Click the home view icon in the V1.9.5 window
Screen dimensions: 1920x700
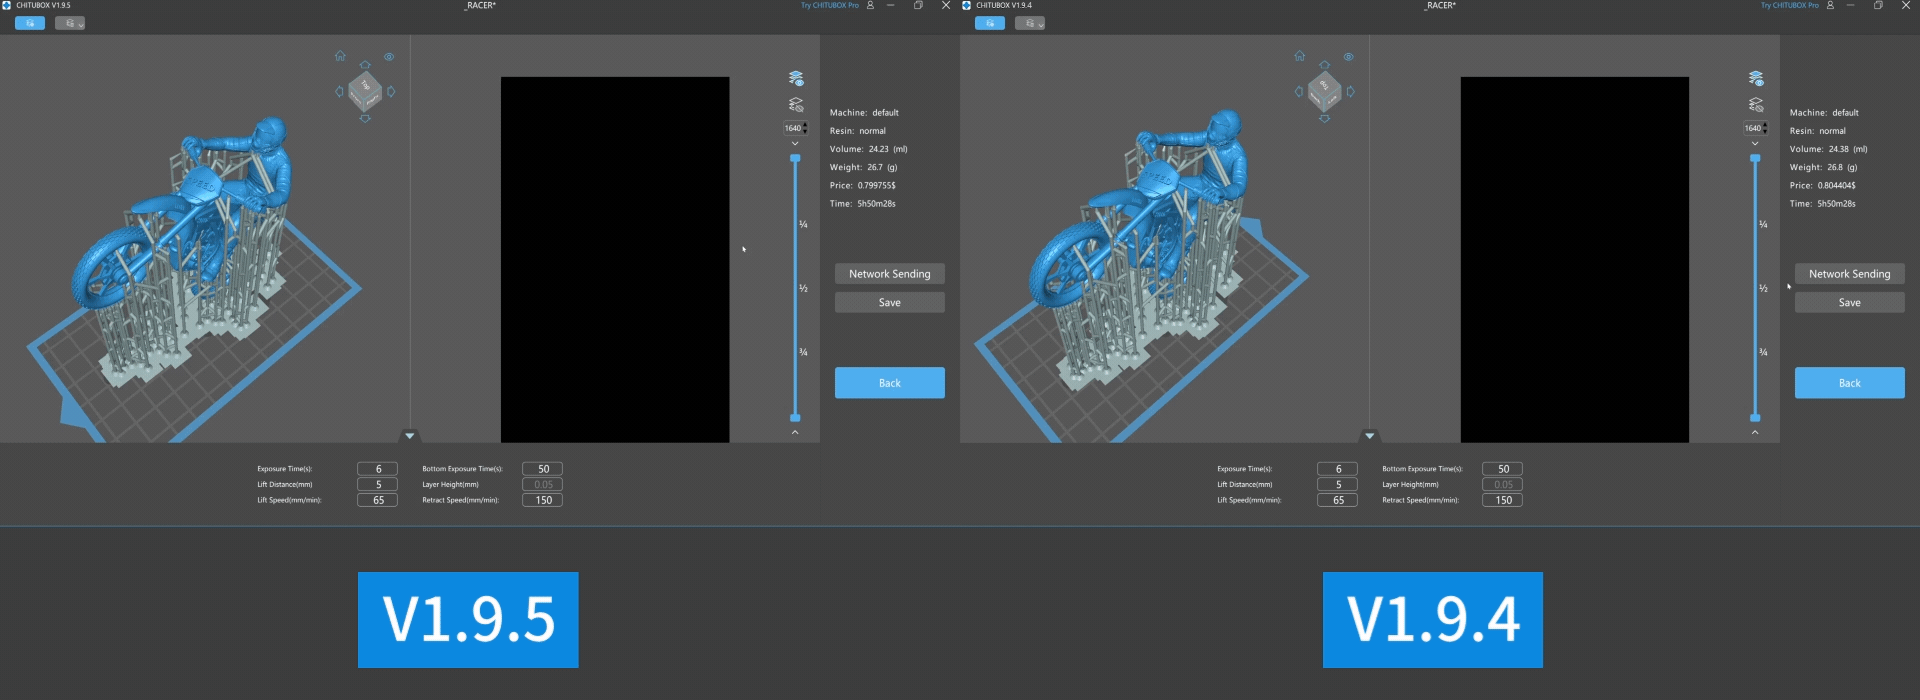(340, 56)
